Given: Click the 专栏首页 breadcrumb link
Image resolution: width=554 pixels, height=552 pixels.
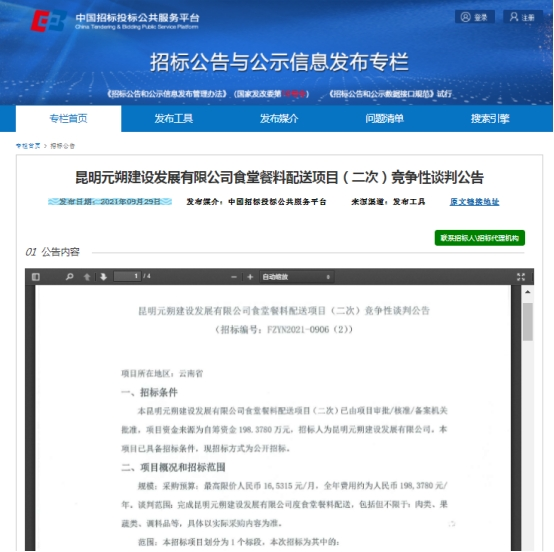Looking at the screenshot, I should 28,146.
